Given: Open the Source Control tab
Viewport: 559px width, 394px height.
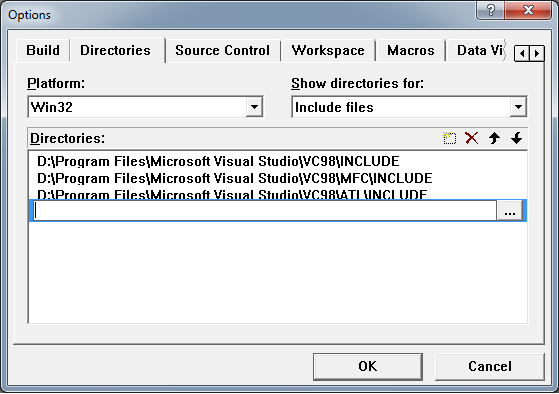Looking at the screenshot, I should [x=222, y=50].
